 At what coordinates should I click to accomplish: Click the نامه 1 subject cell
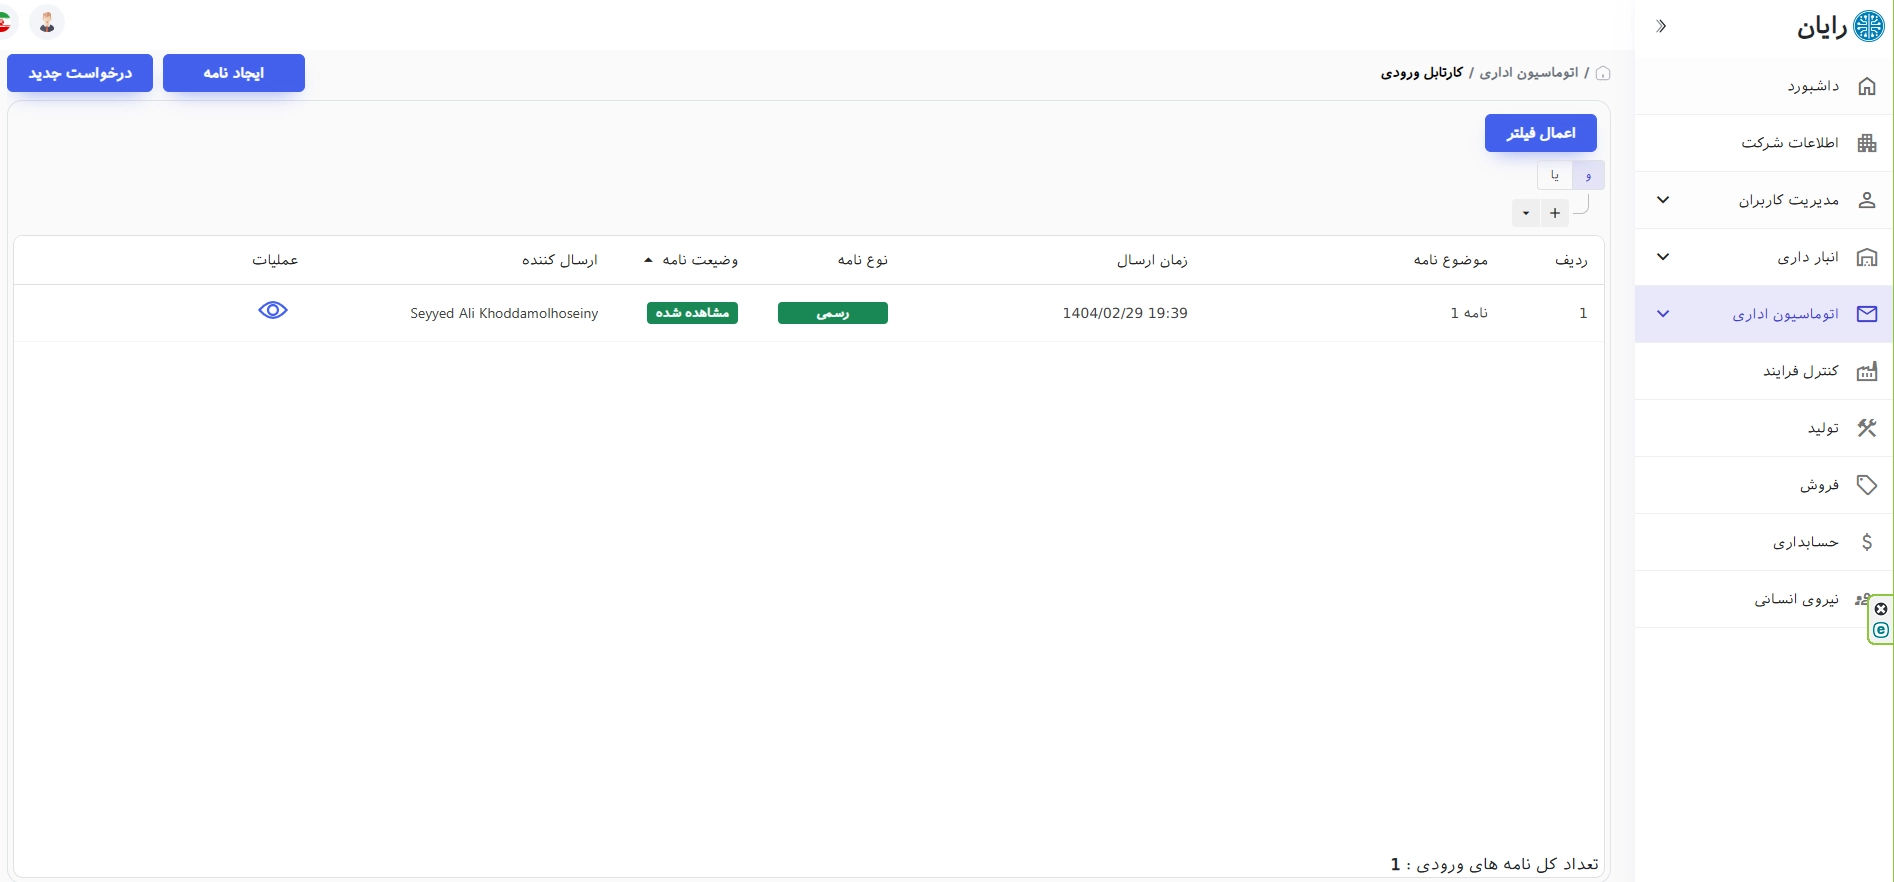click(1469, 313)
